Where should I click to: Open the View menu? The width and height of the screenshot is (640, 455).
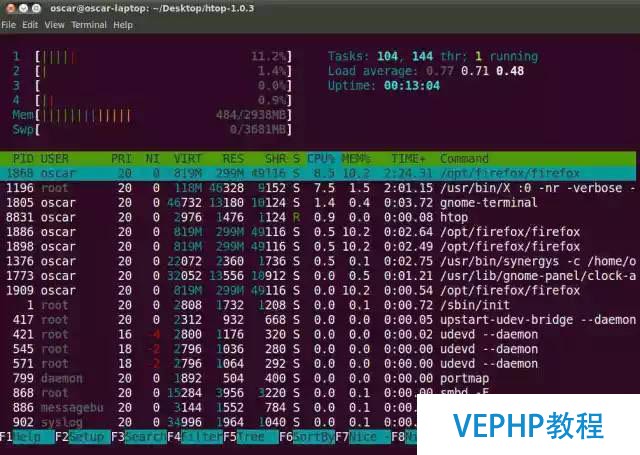tap(54, 25)
